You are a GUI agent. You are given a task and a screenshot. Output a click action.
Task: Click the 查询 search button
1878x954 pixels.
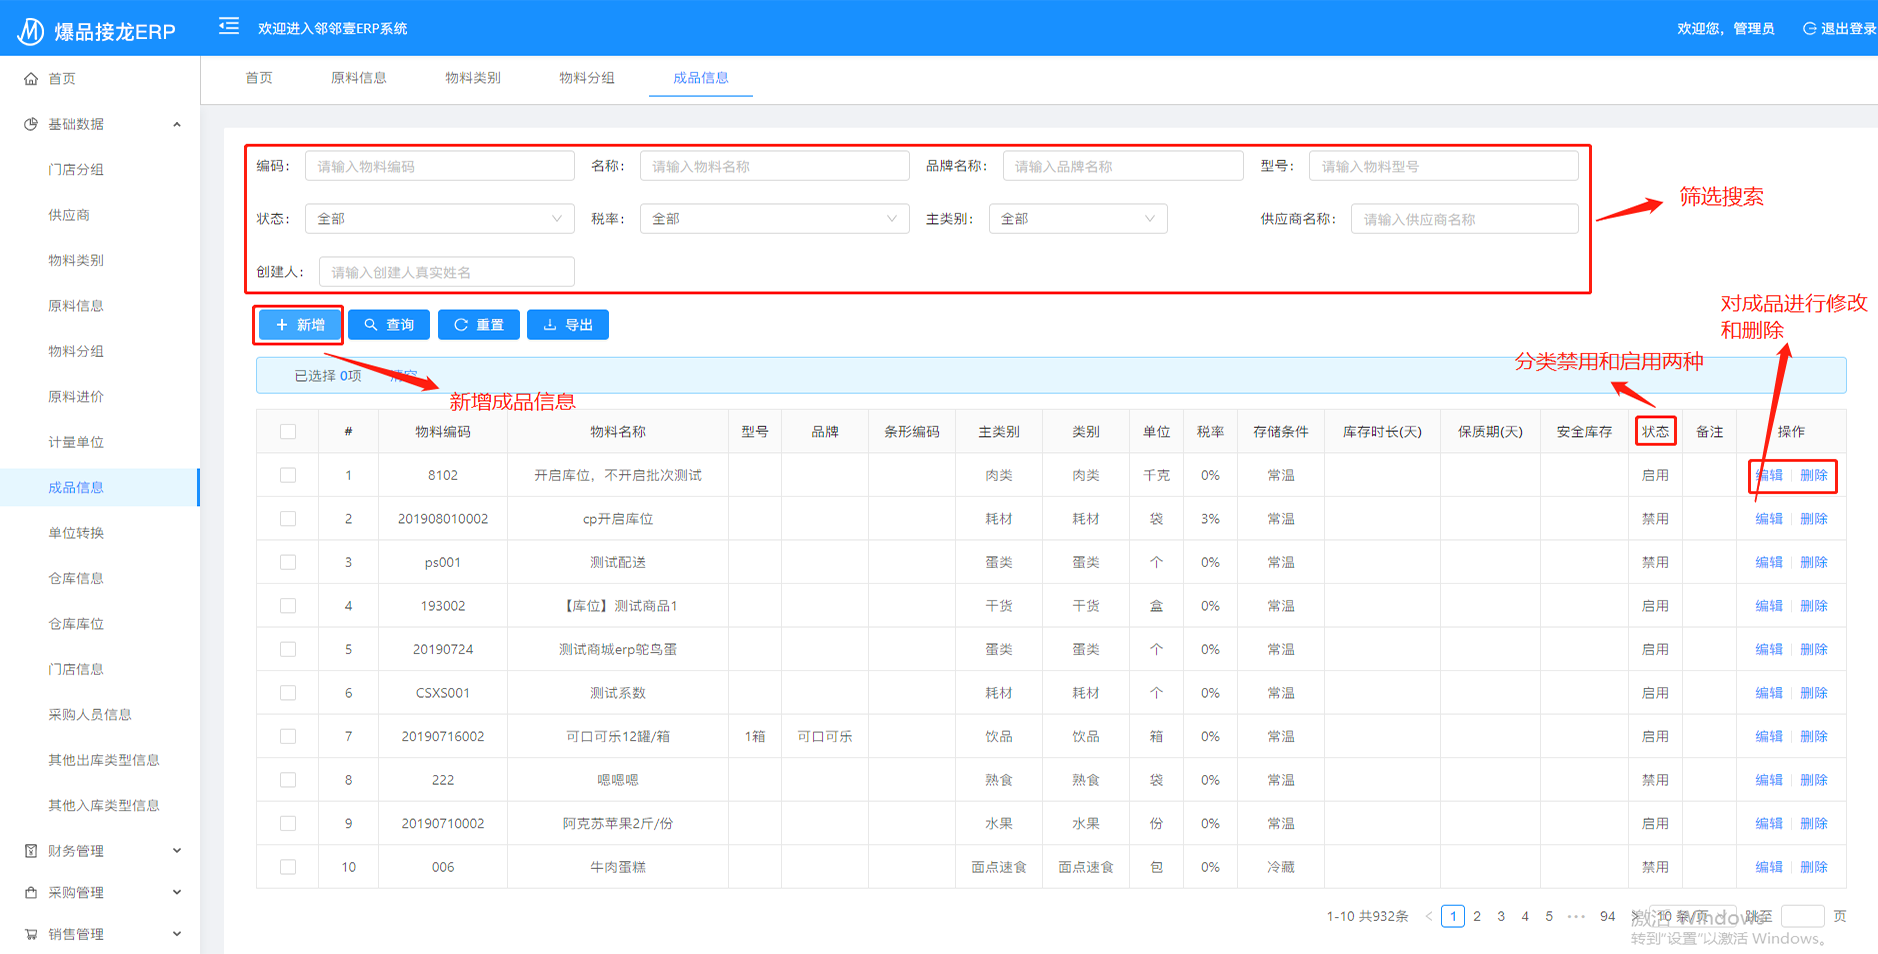(x=389, y=325)
